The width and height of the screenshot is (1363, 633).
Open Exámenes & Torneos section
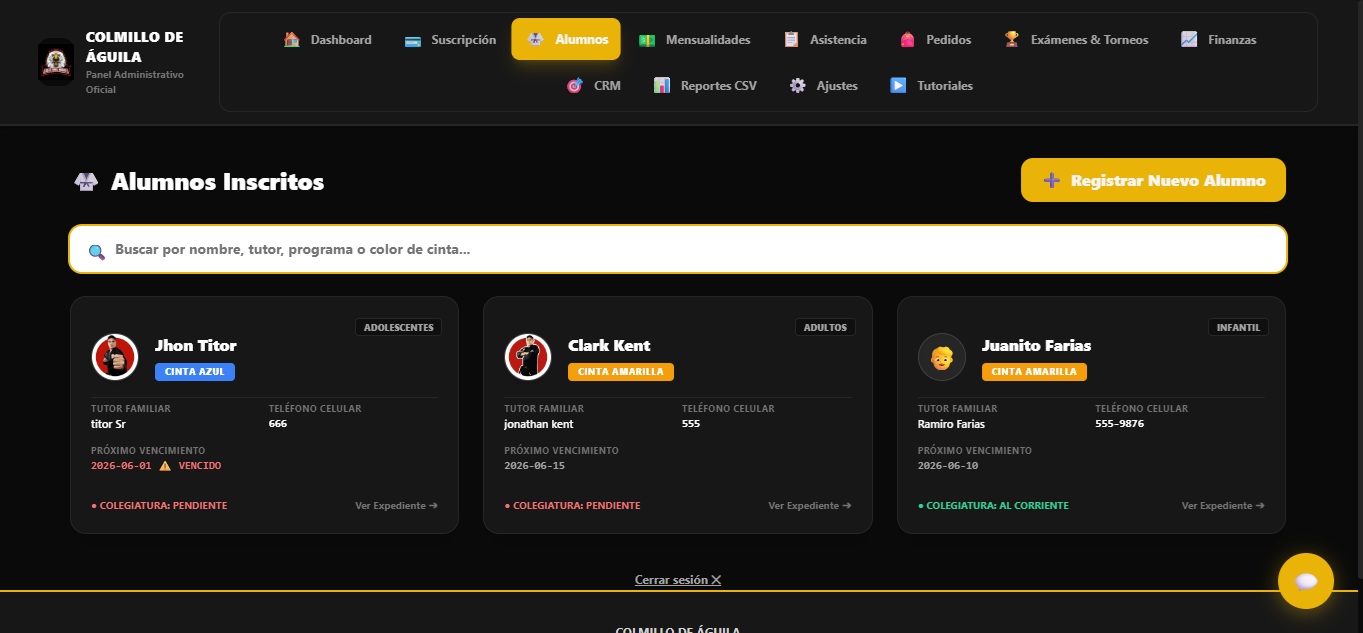coord(1076,40)
